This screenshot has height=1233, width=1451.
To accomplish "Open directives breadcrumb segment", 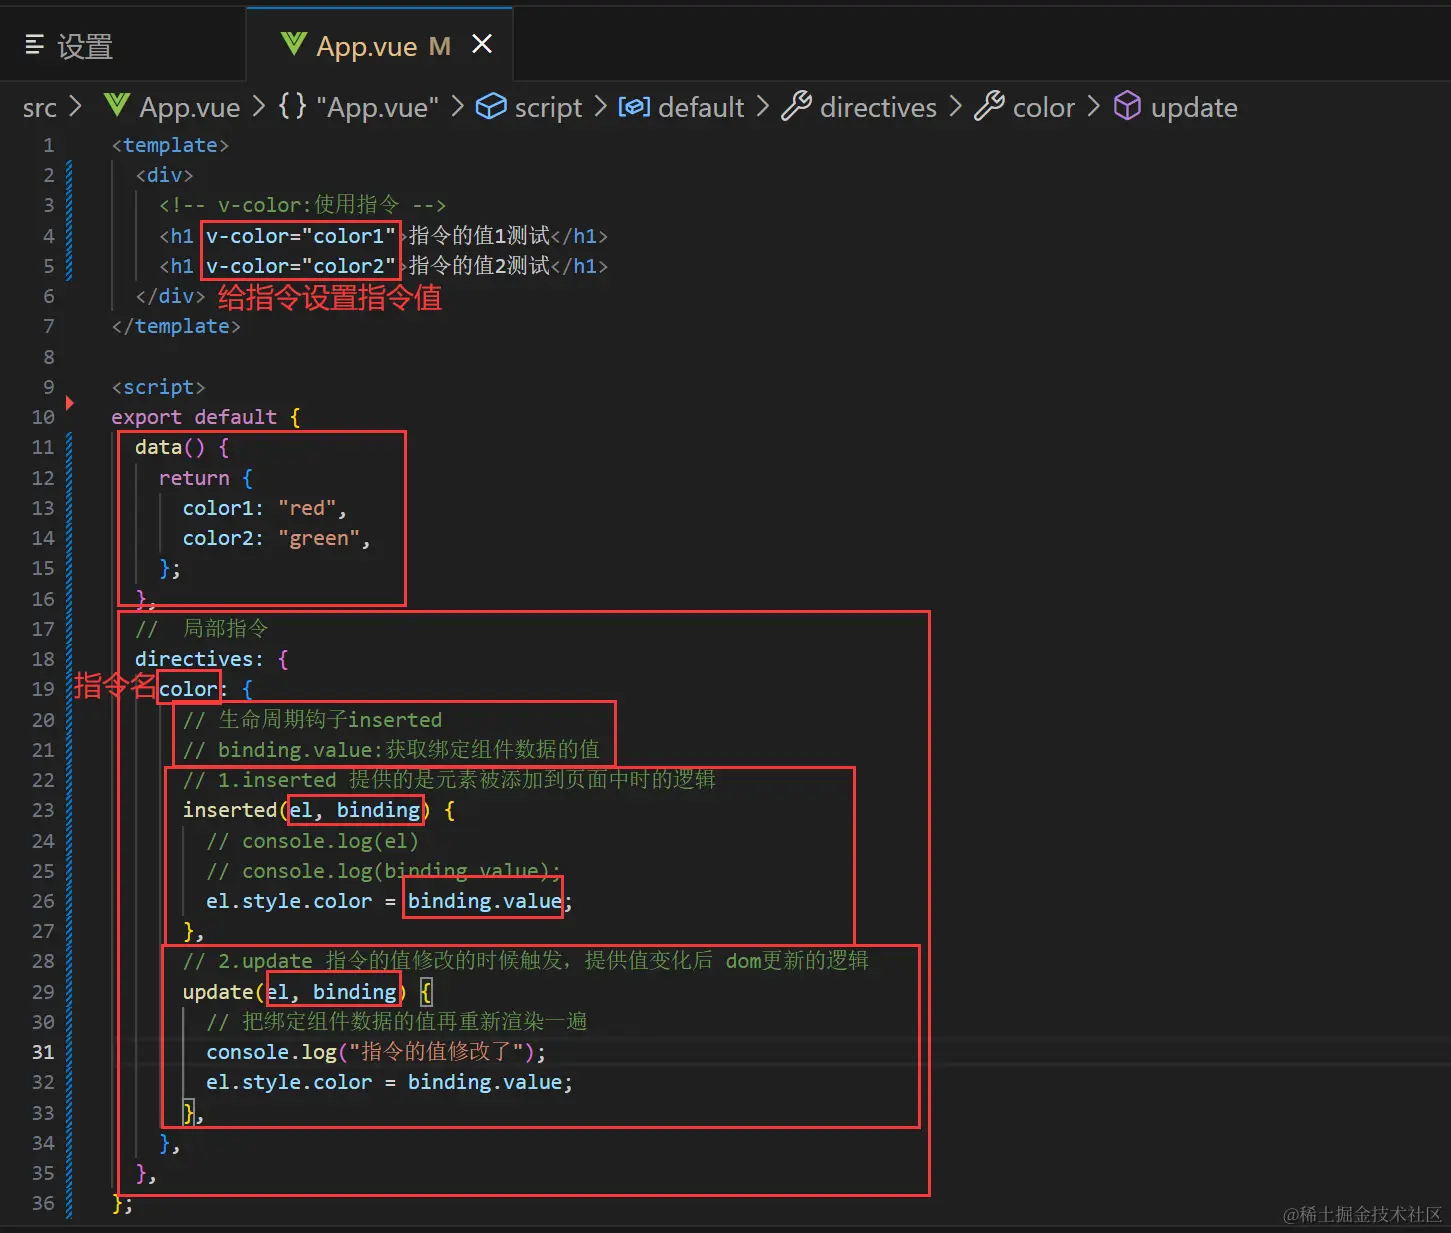I will 878,108.
